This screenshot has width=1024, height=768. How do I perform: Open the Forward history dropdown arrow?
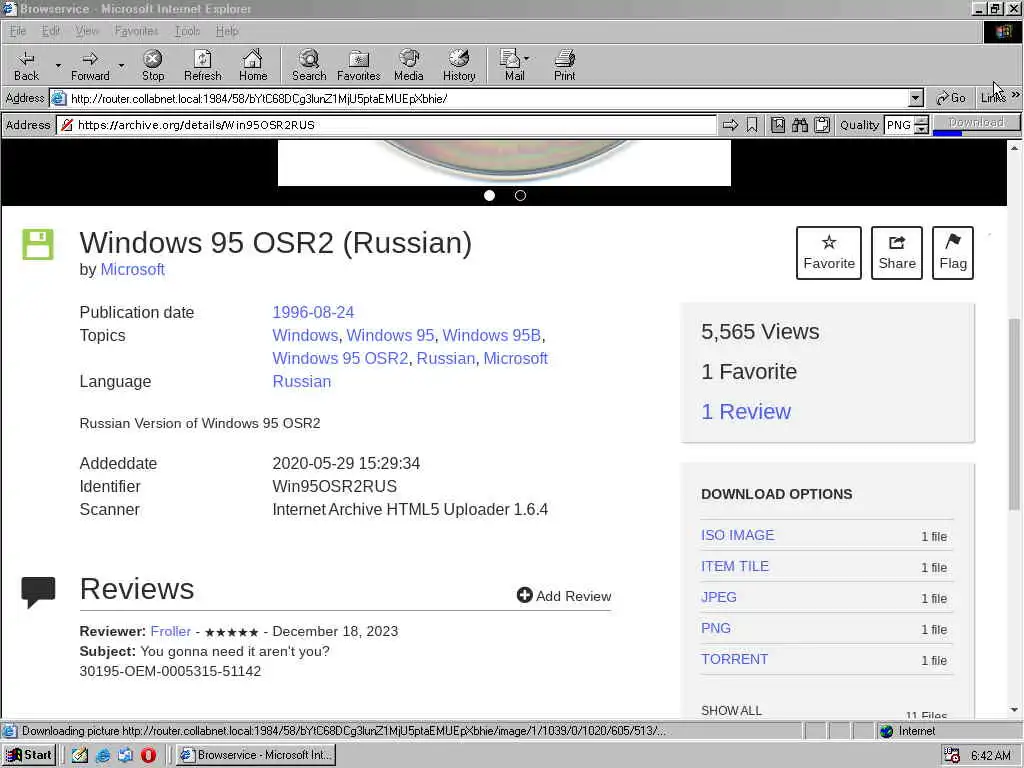pos(121,65)
